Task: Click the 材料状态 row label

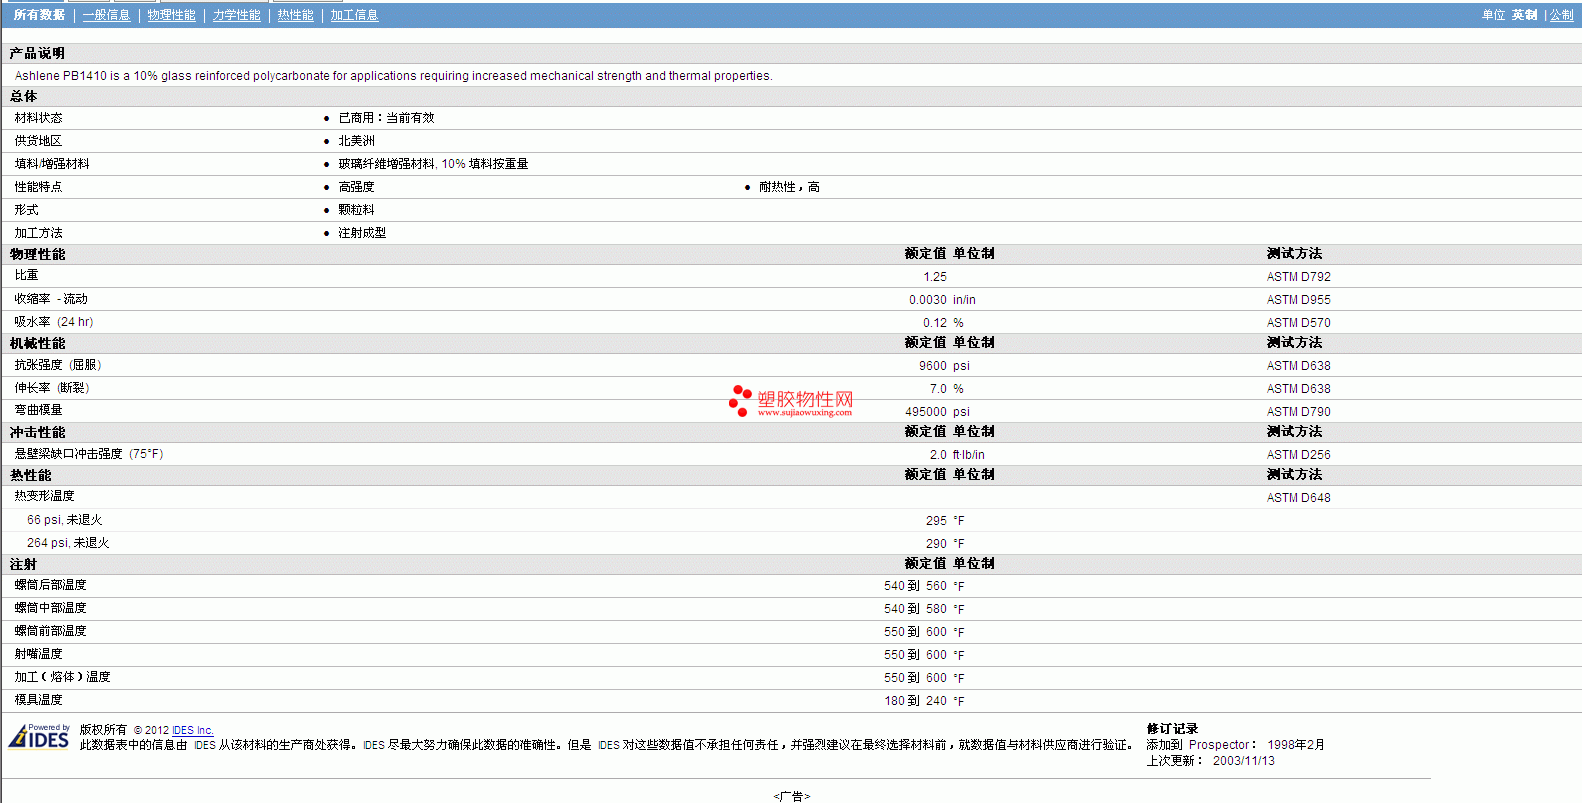Action: point(38,118)
